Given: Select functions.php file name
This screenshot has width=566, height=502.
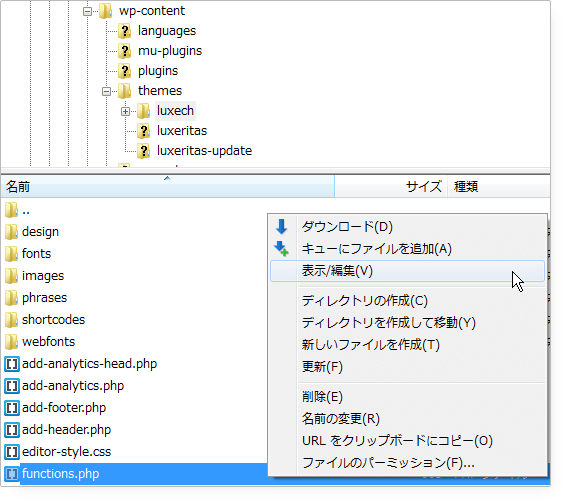Looking at the screenshot, I should click(x=61, y=474).
